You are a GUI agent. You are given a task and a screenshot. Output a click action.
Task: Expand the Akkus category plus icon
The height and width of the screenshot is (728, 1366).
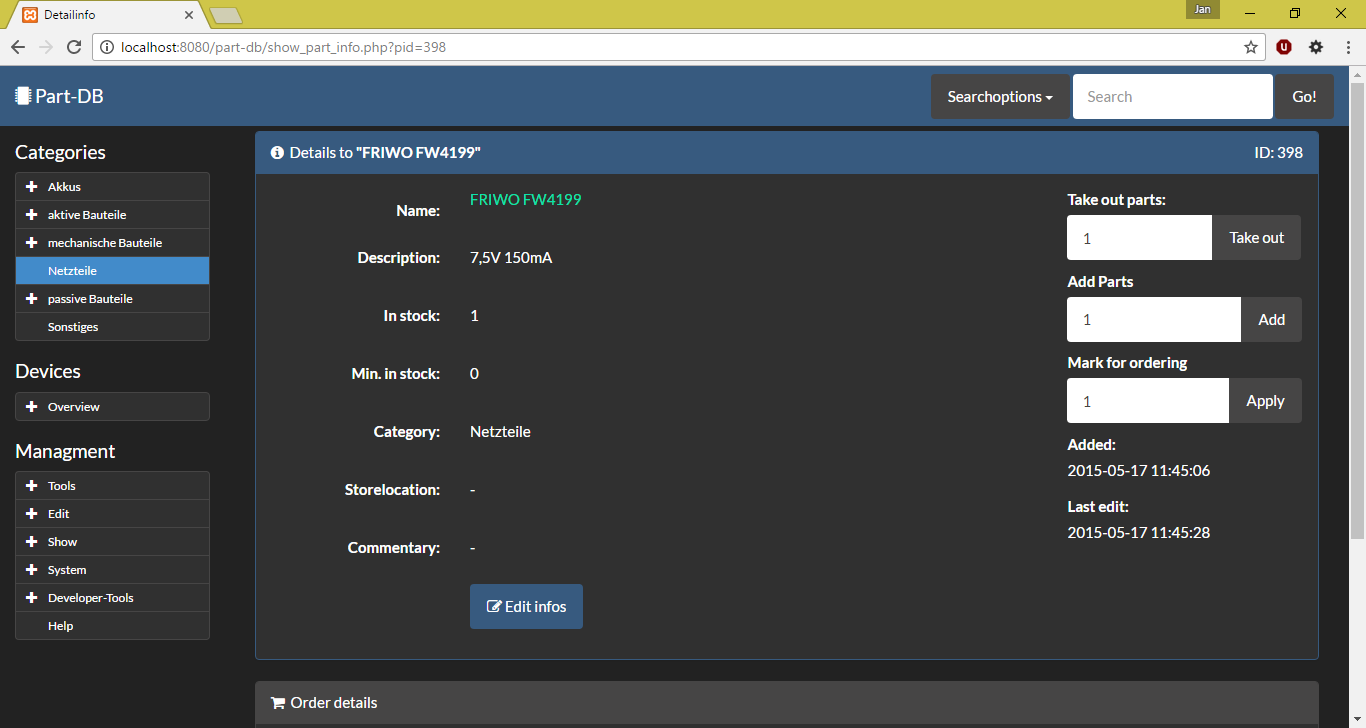(31, 187)
